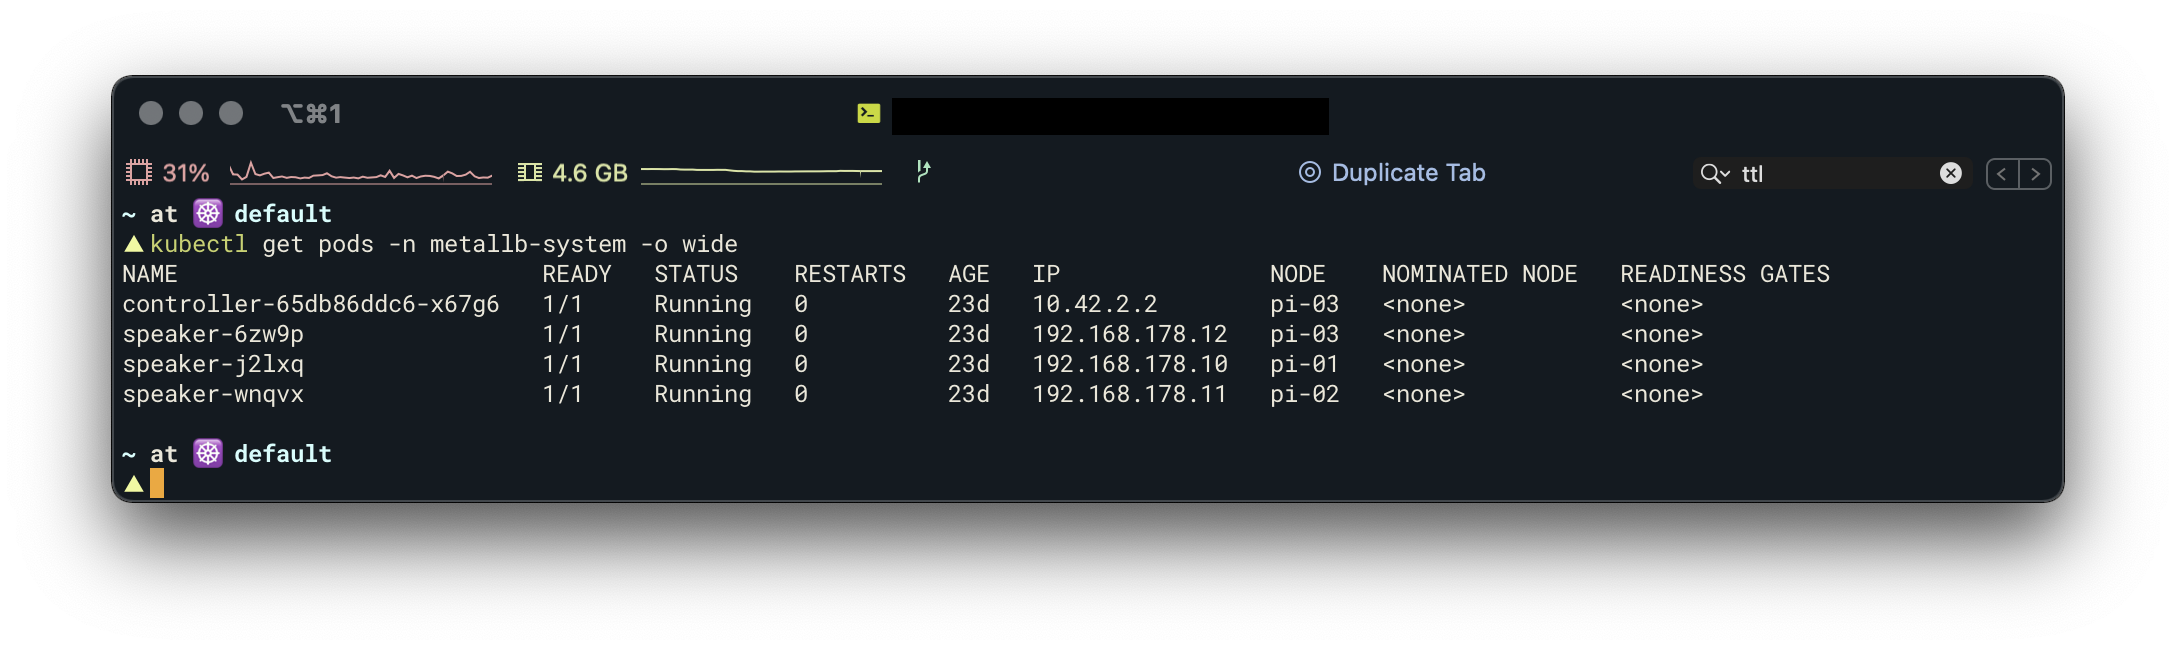Viewport: 2176px width, 650px height.
Task: Click the IP 192.168.178.12
Action: 1130,334
